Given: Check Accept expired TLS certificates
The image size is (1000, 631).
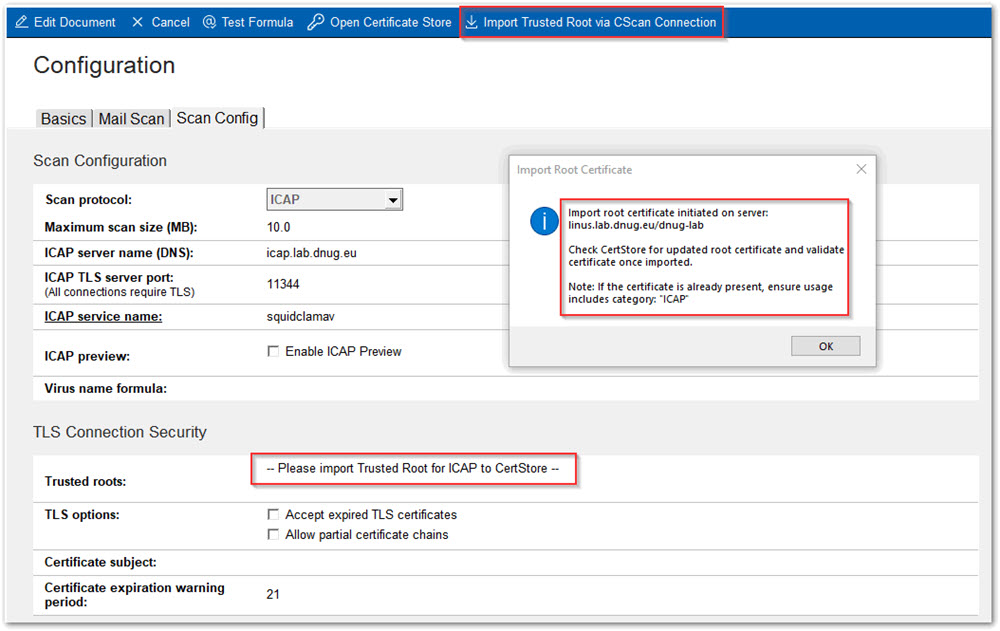Looking at the screenshot, I should (273, 515).
